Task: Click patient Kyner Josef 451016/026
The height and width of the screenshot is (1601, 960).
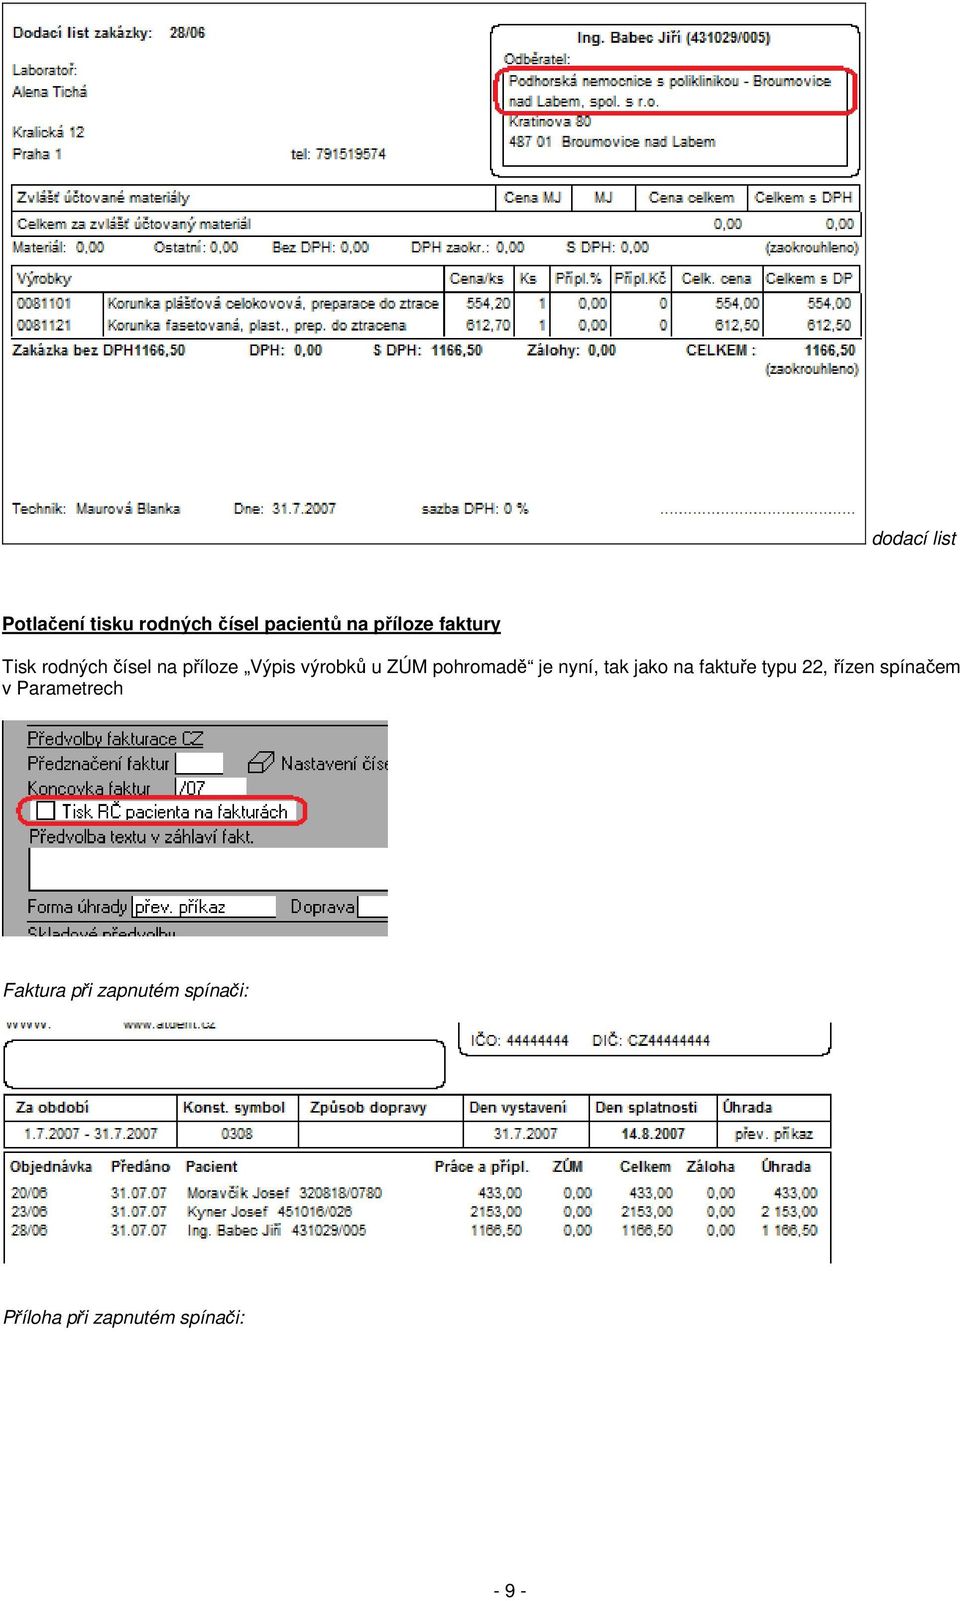Action: click(x=269, y=1212)
